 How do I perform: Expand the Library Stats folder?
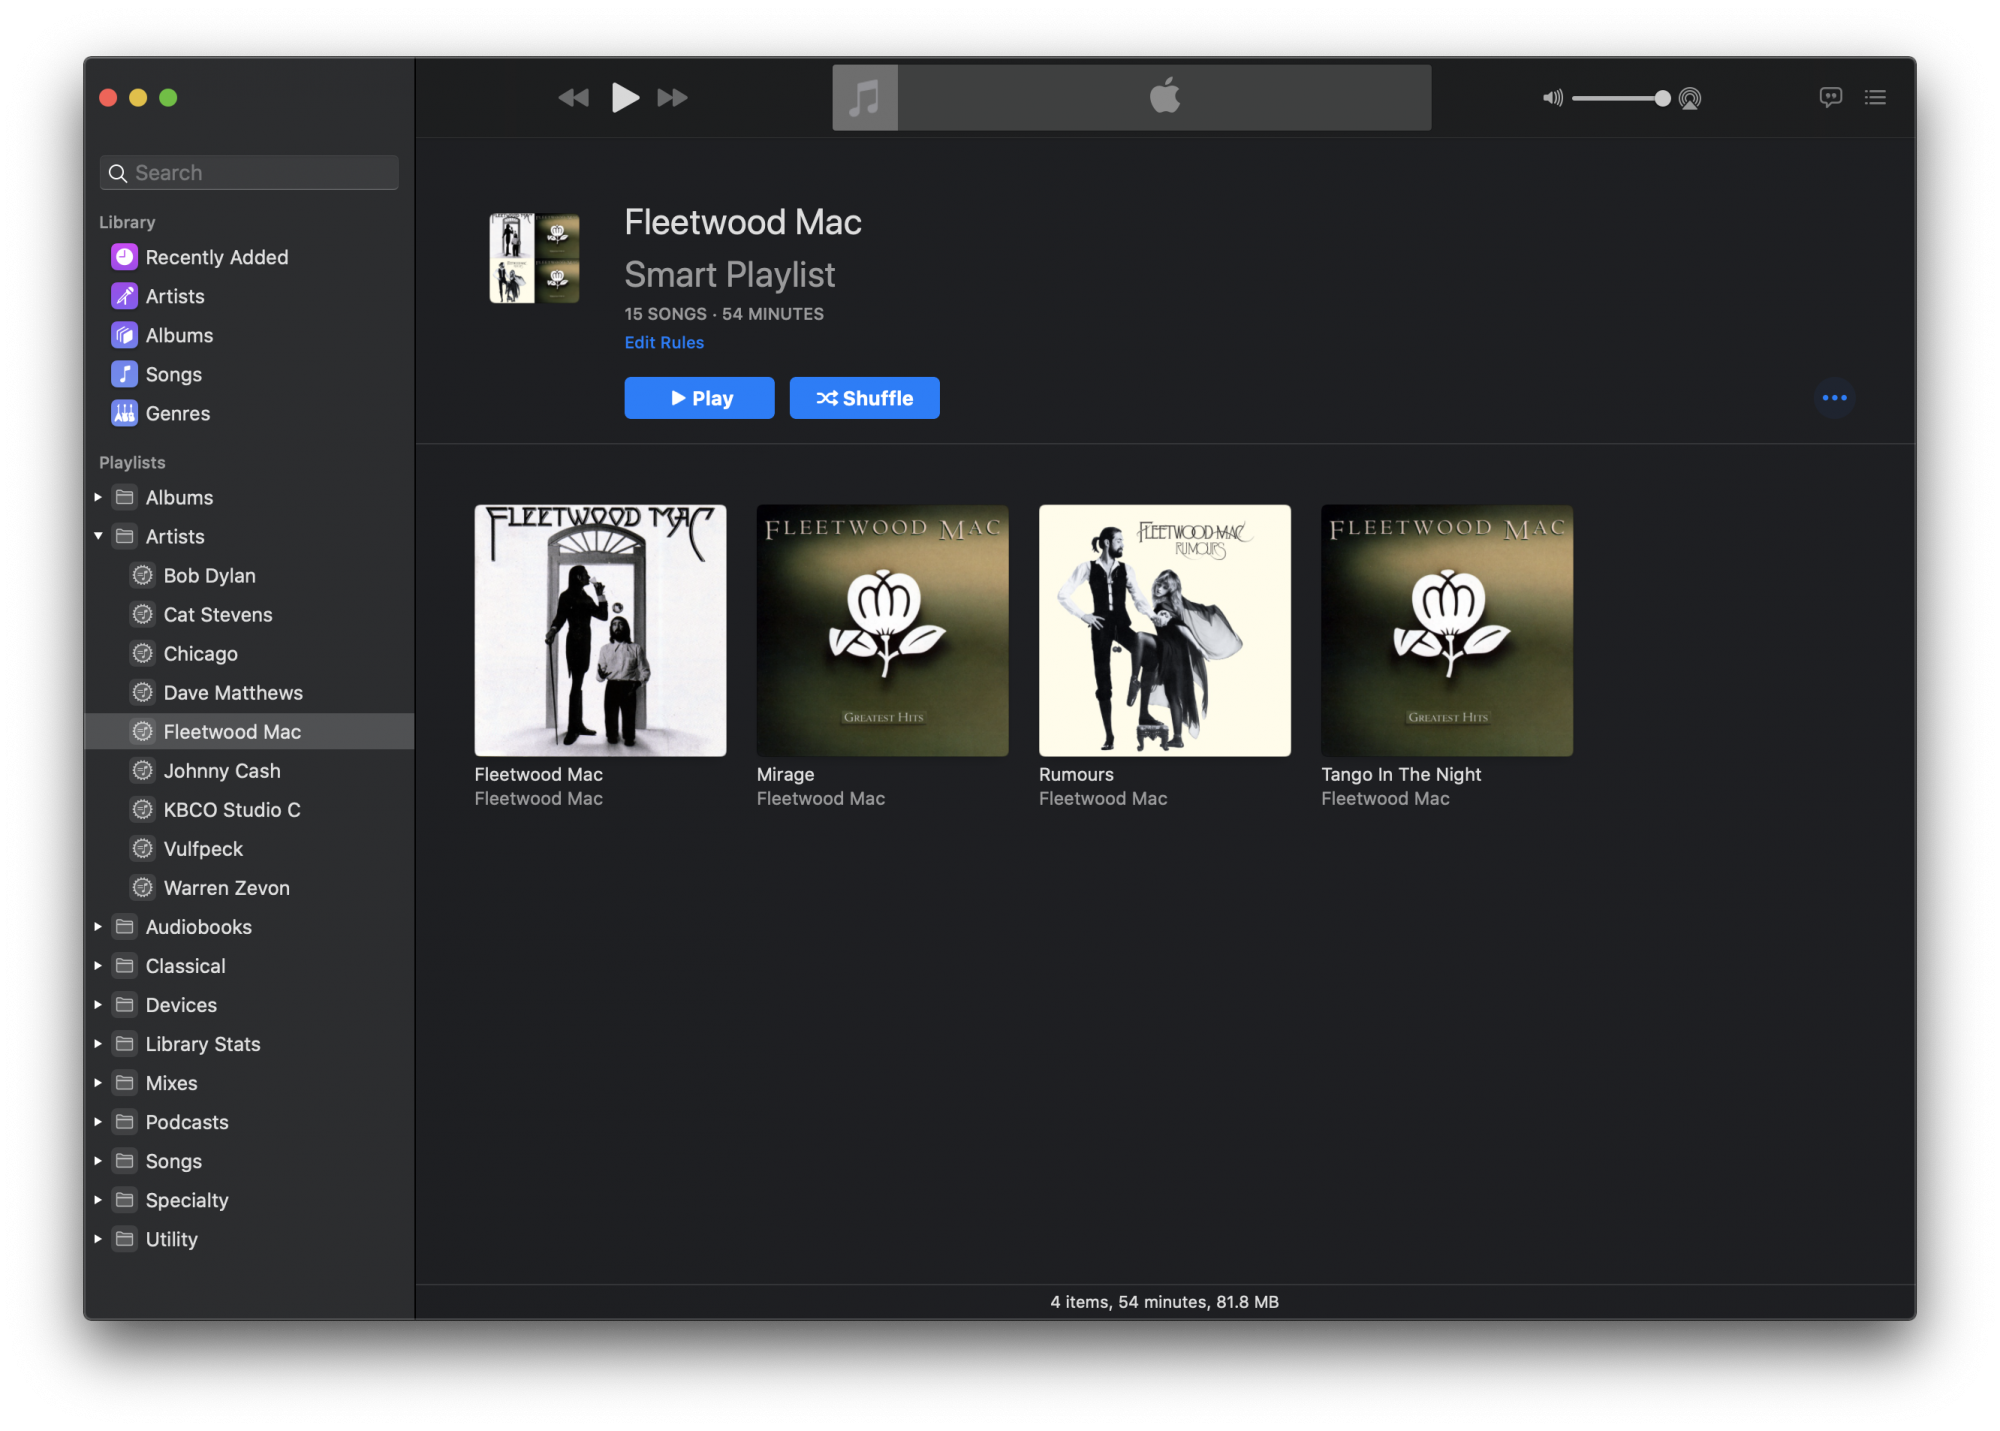pos(98,1044)
